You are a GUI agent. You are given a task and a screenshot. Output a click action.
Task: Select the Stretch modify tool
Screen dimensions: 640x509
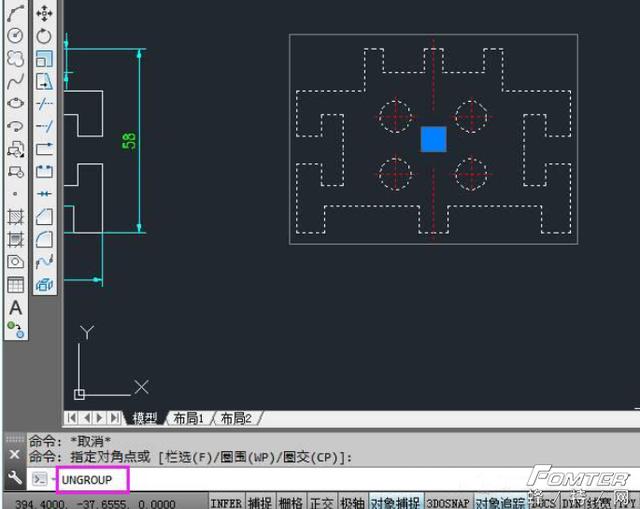[44, 81]
